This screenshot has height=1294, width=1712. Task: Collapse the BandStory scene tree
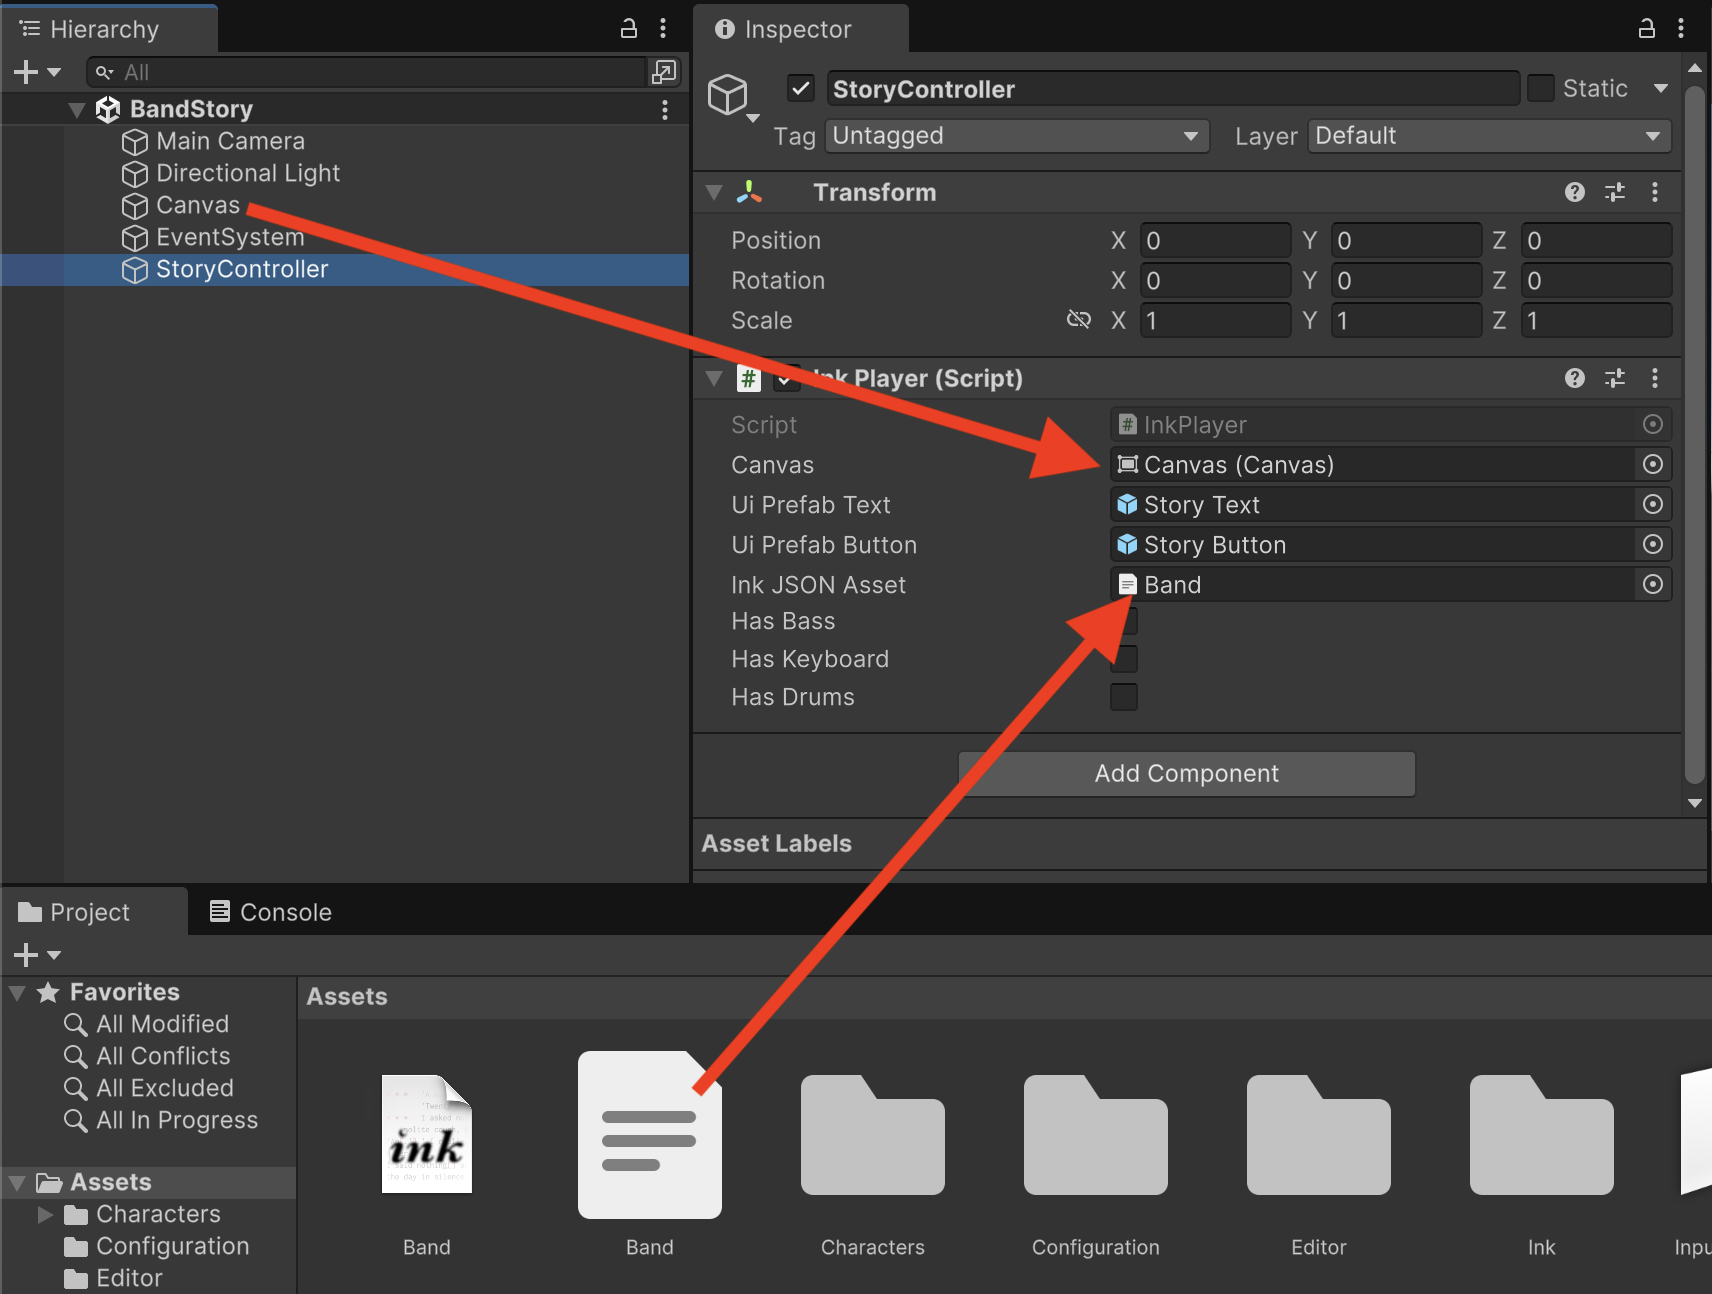pyautogui.click(x=77, y=109)
